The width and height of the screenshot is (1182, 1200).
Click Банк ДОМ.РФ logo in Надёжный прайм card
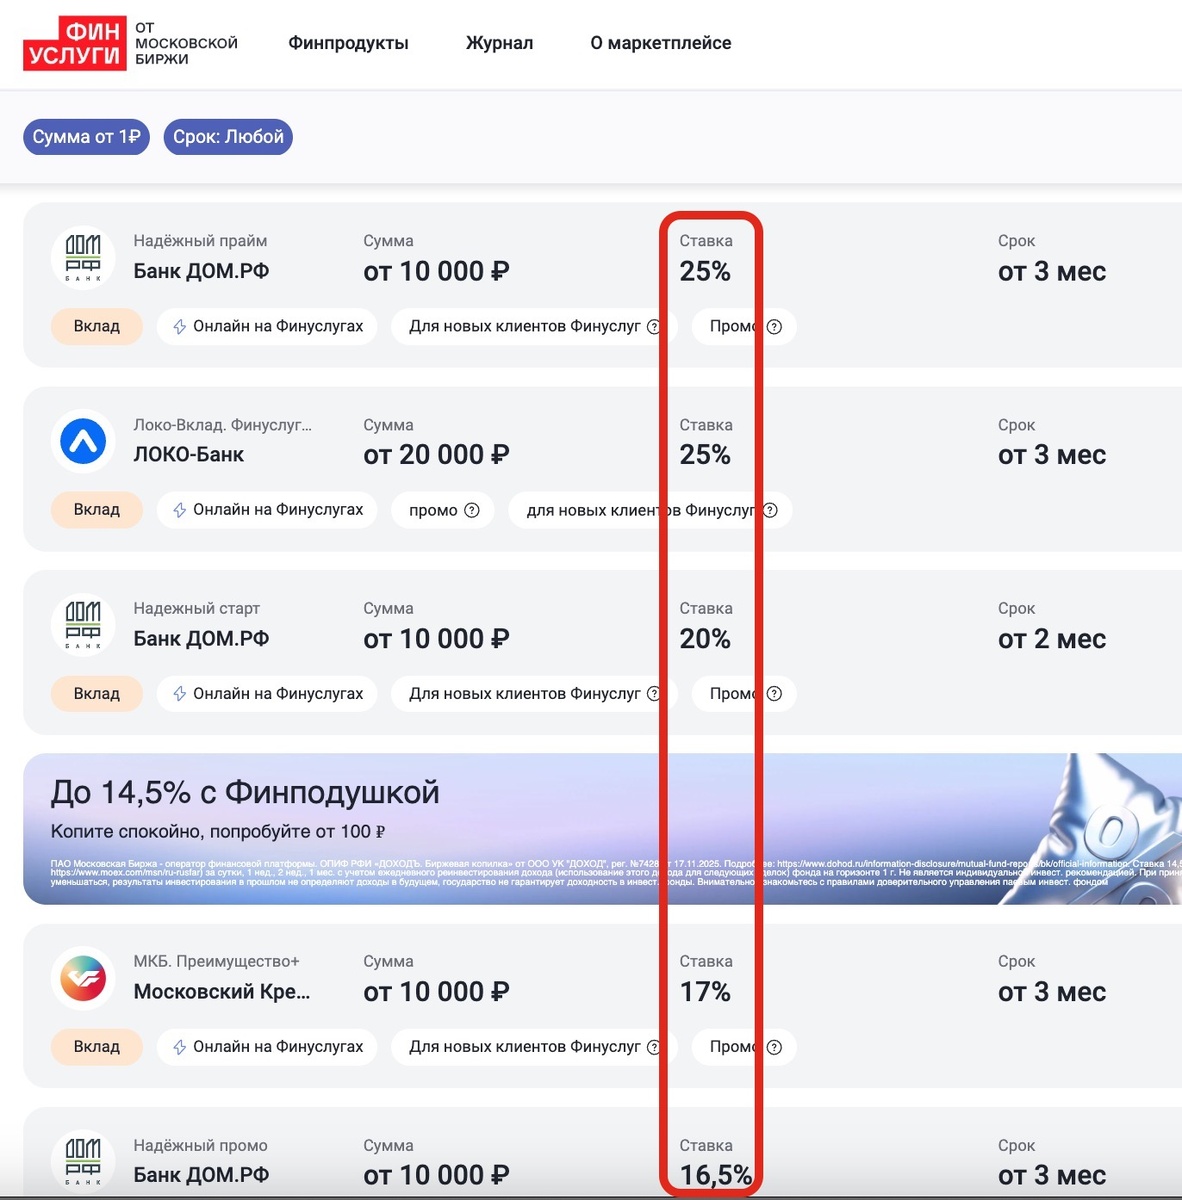(83, 258)
